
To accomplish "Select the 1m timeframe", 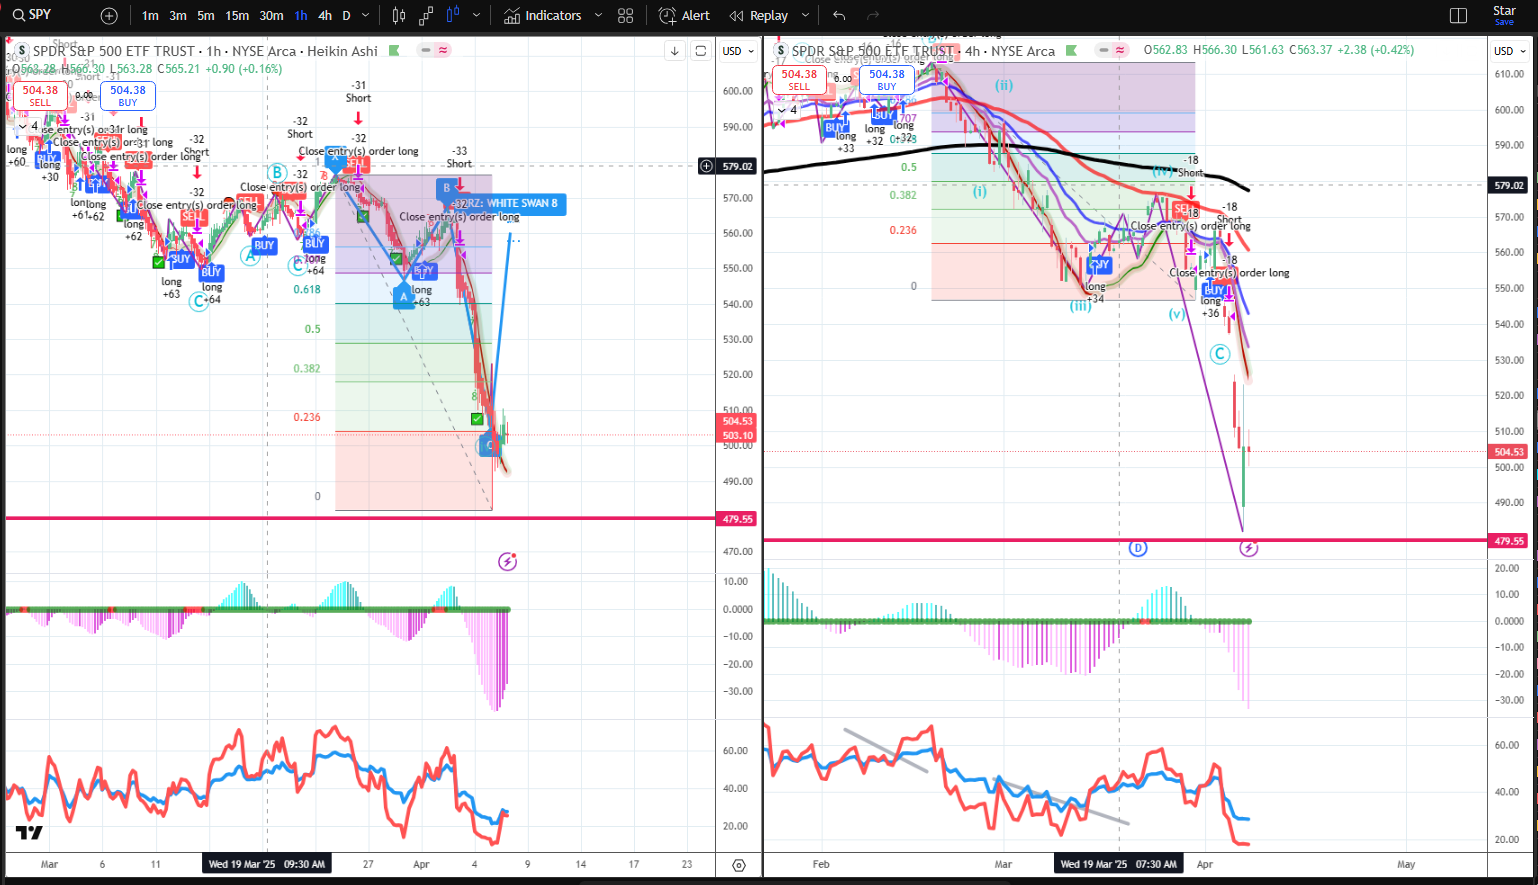I will (x=150, y=16).
